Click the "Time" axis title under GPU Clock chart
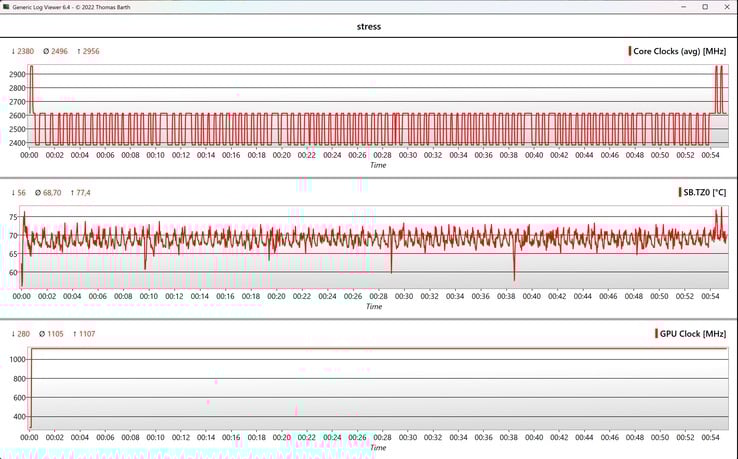The image size is (738, 459). pos(378,448)
